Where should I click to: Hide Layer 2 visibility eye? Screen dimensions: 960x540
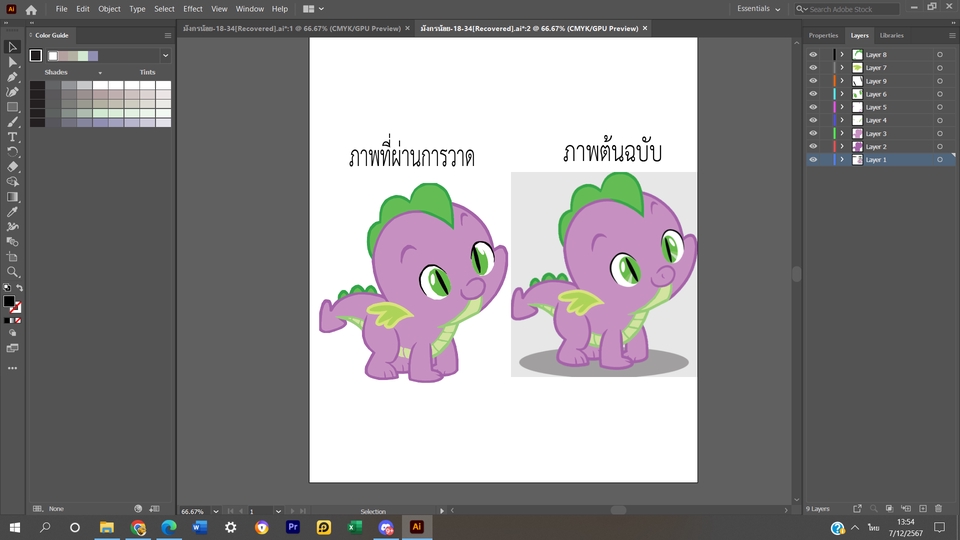click(x=813, y=146)
